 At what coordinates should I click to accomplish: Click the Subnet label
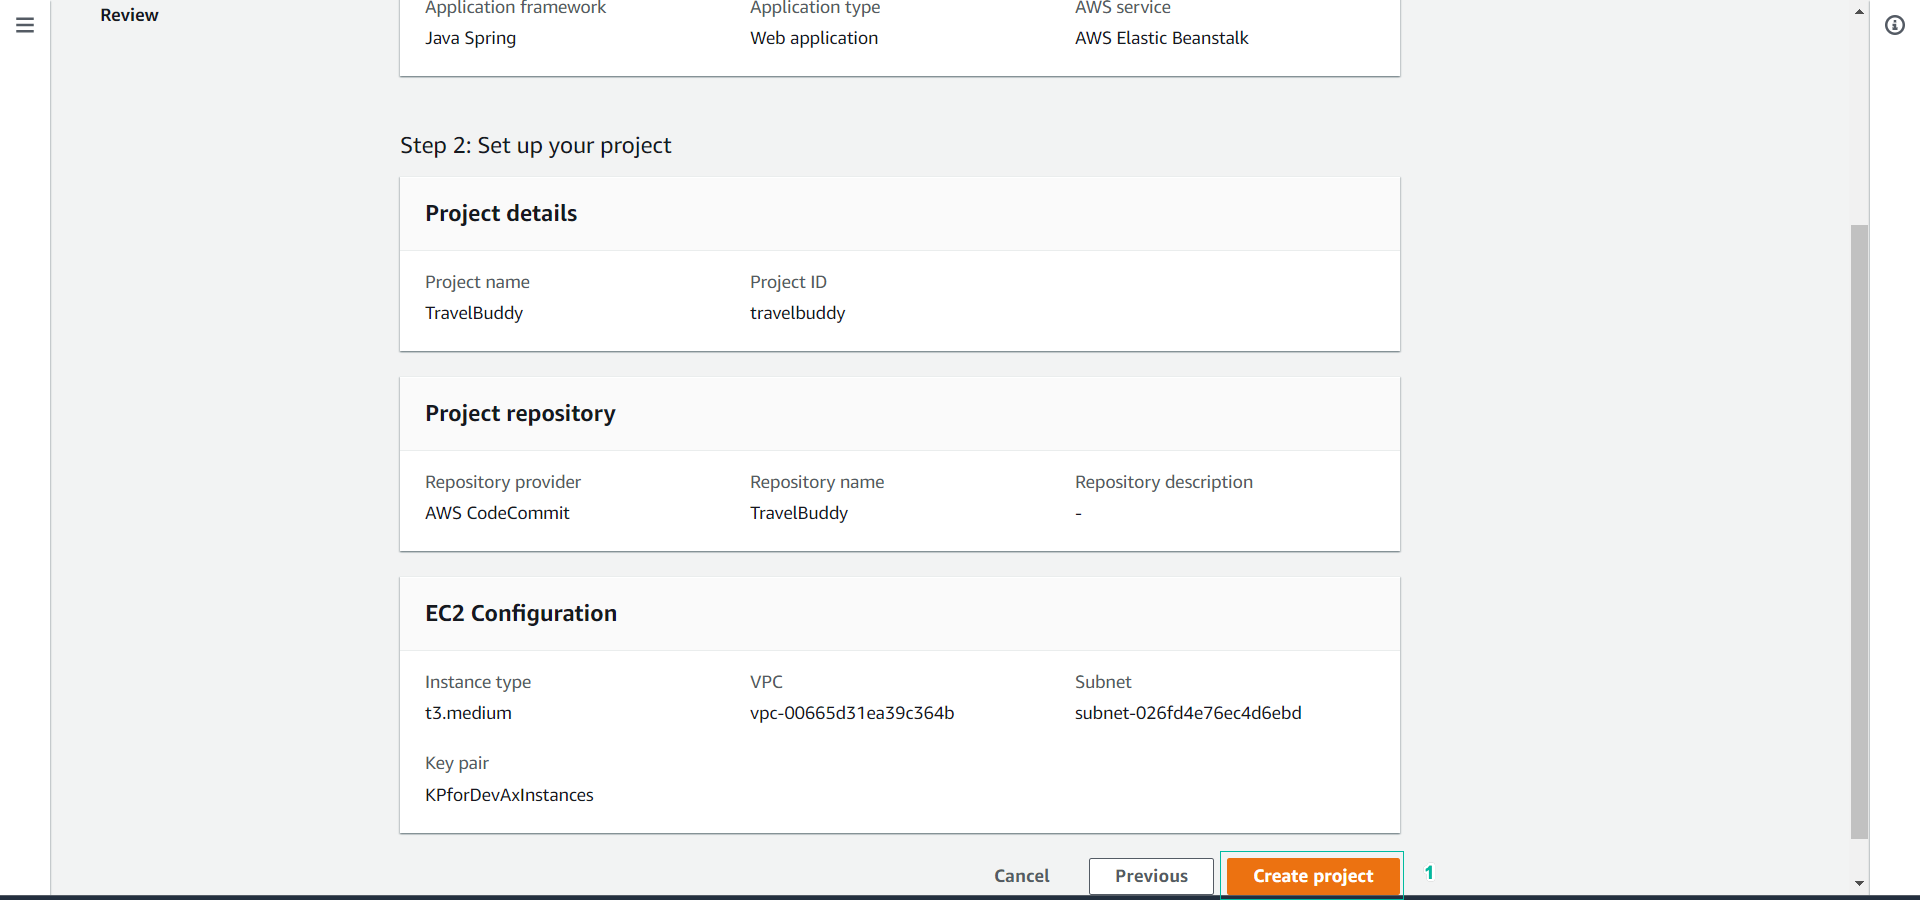click(x=1103, y=682)
